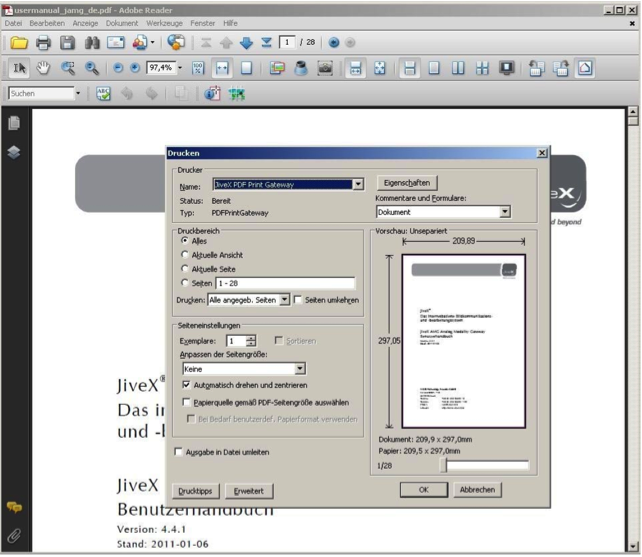Move the preview page slider
Viewport: 642px width, 557px height.
pyautogui.click(x=444, y=465)
